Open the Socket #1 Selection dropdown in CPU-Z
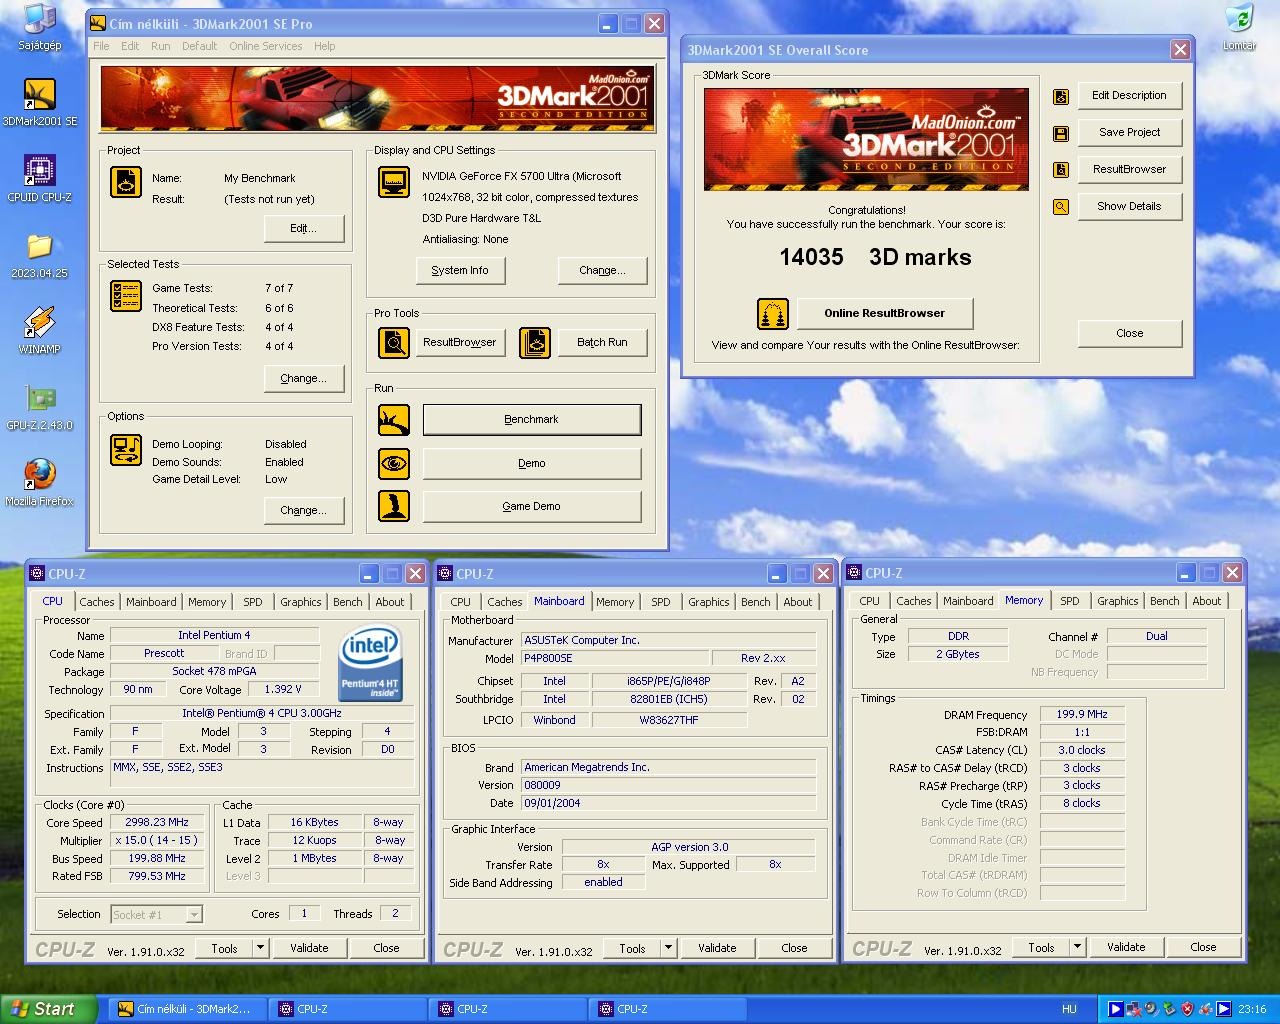Screen dimensions: 1280x1024 pyautogui.click(x=194, y=914)
